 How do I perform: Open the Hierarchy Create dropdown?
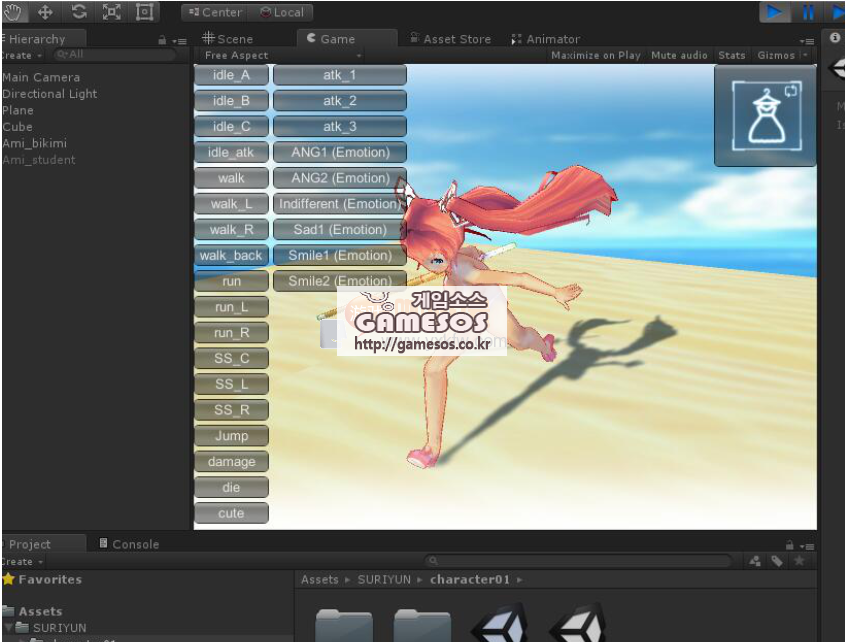(x=21, y=55)
